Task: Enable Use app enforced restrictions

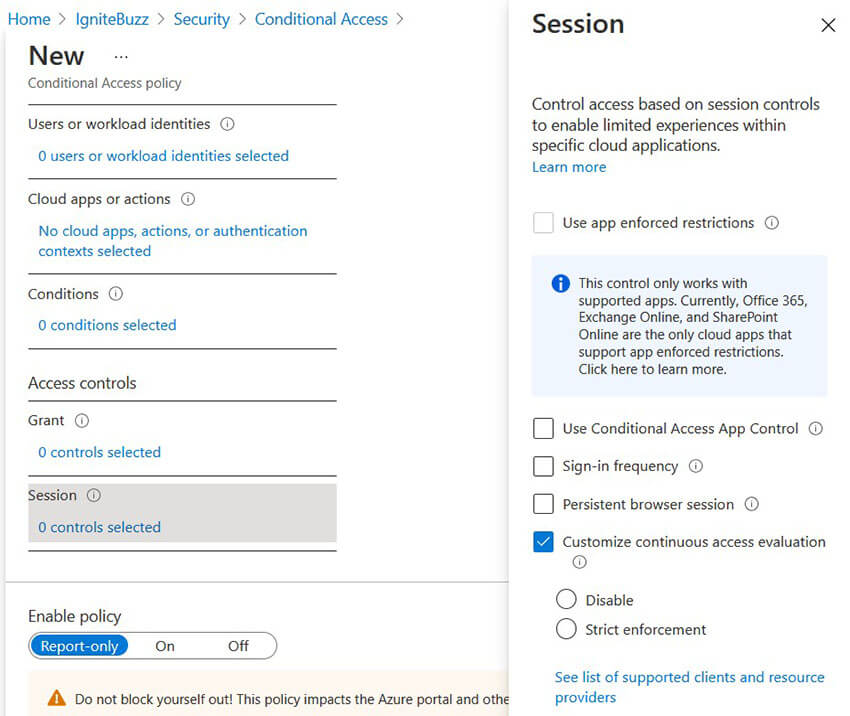Action: (543, 223)
